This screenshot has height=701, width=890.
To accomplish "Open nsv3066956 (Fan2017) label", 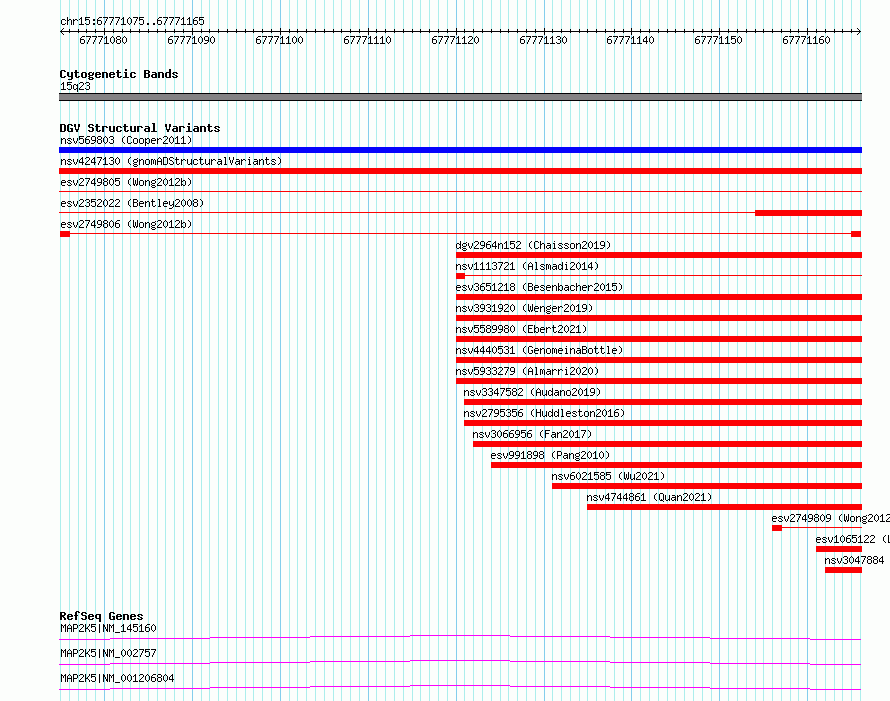I will tap(532, 434).
